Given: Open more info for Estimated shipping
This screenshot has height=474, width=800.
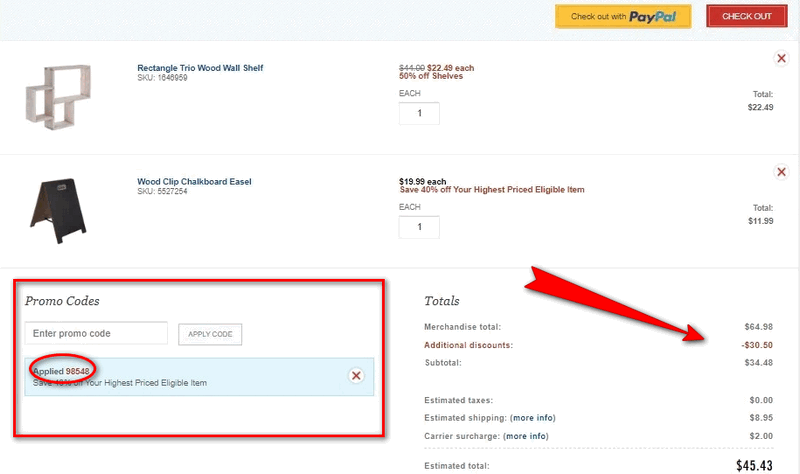Looking at the screenshot, I should 532,417.
